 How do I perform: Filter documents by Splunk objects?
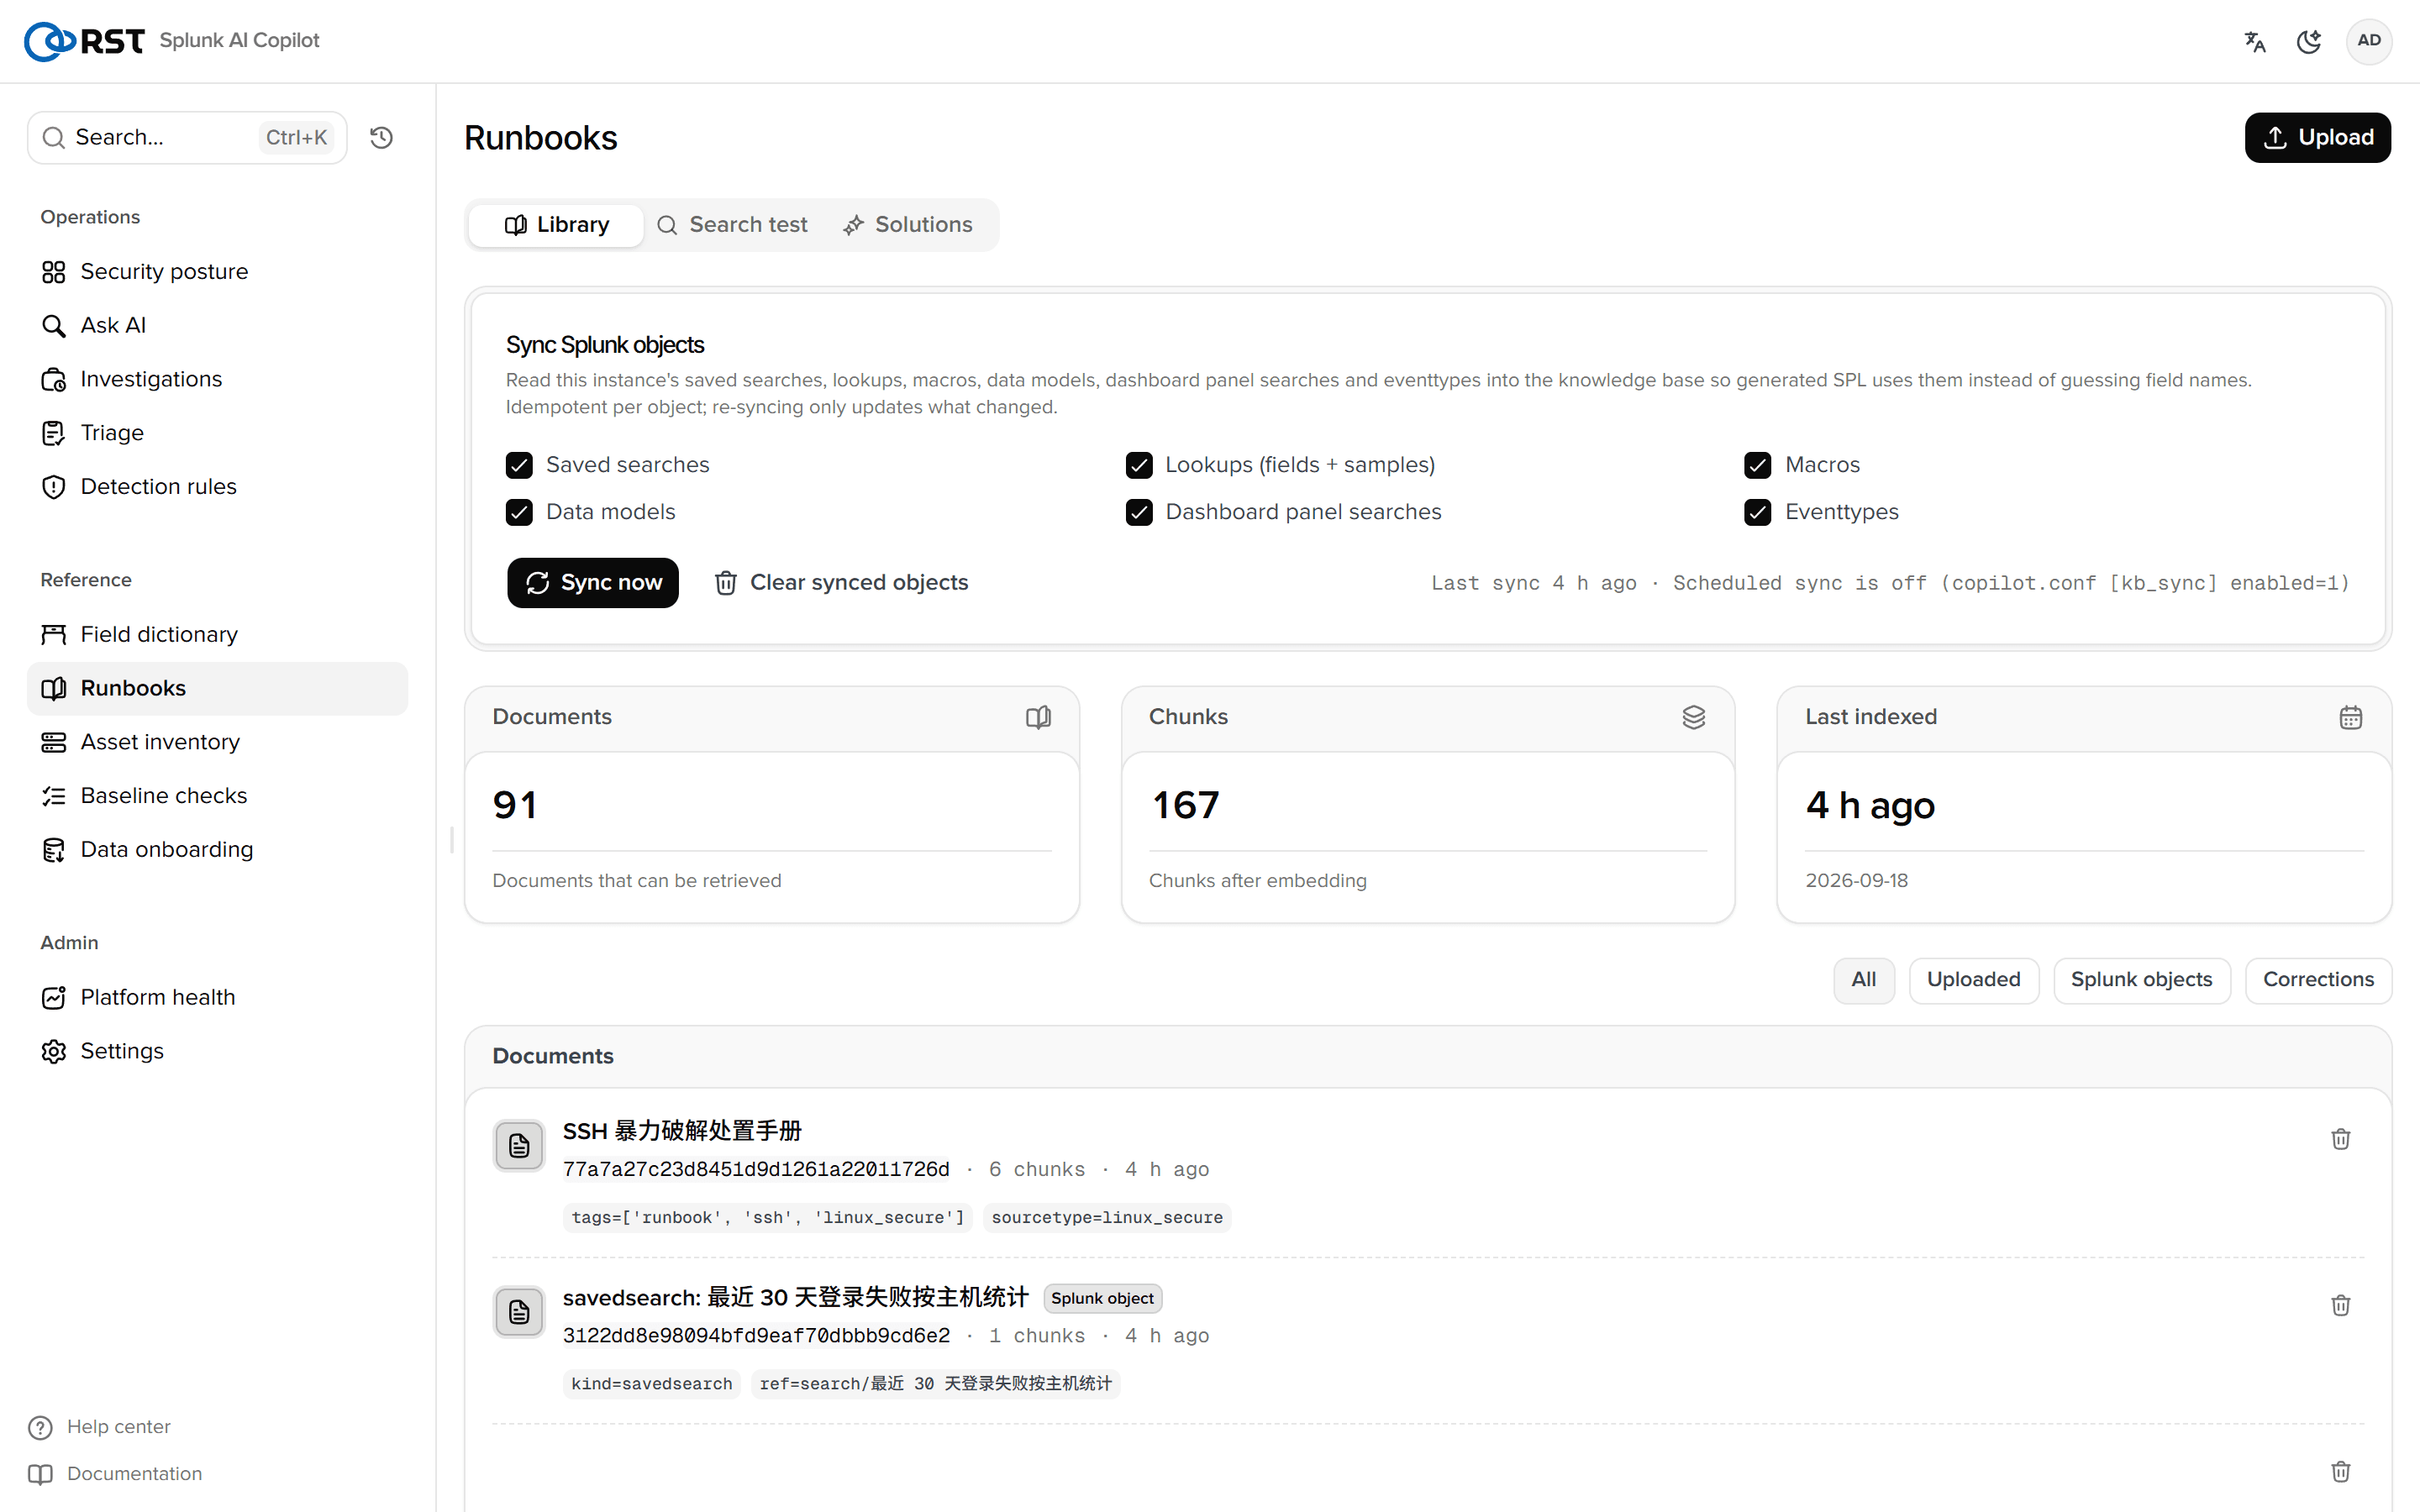[x=2141, y=980]
